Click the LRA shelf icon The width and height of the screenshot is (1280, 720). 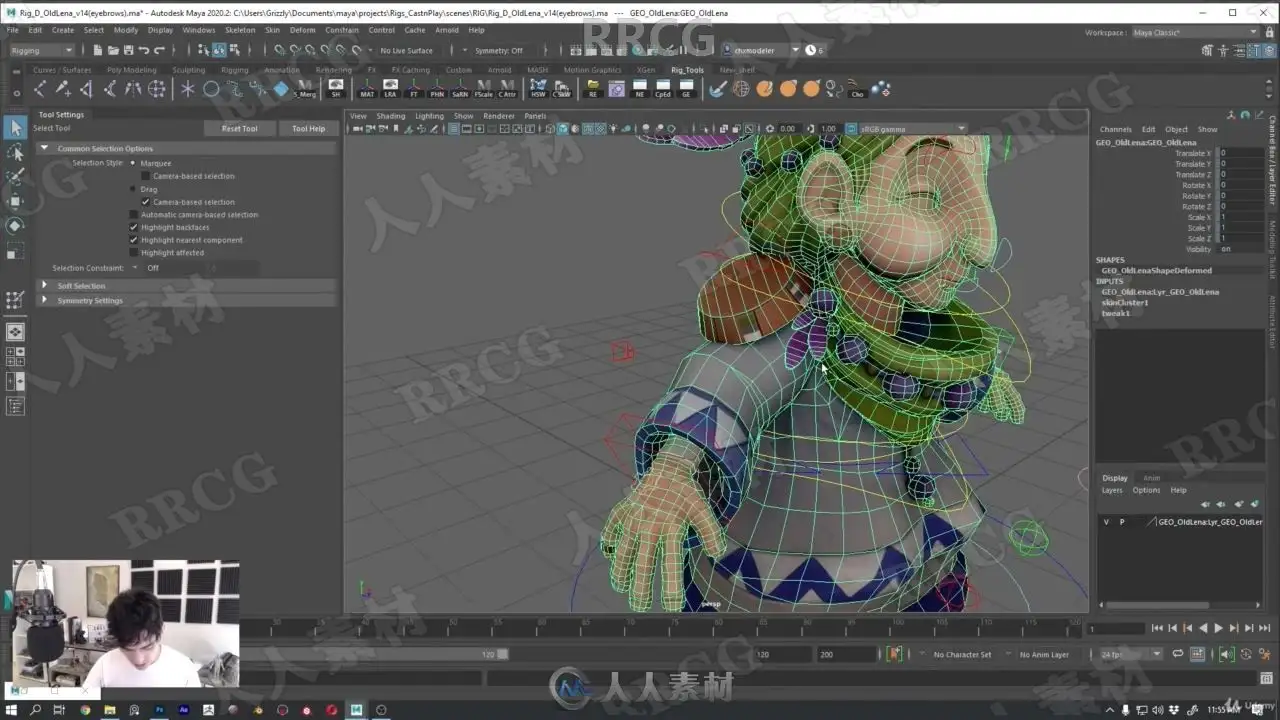[390, 89]
